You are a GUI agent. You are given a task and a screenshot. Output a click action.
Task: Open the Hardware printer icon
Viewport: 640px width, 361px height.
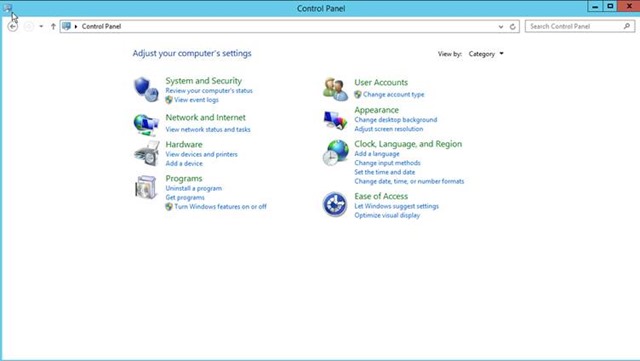[x=146, y=154]
